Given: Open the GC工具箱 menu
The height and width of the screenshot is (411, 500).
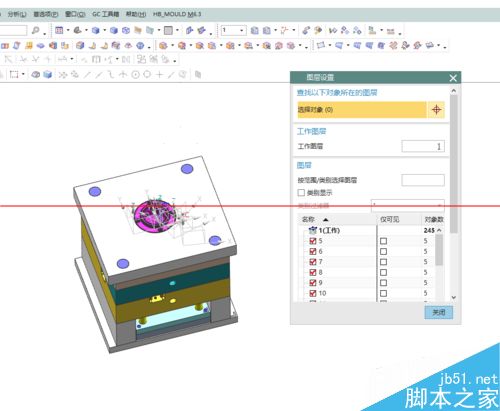Looking at the screenshot, I should click(x=105, y=14).
